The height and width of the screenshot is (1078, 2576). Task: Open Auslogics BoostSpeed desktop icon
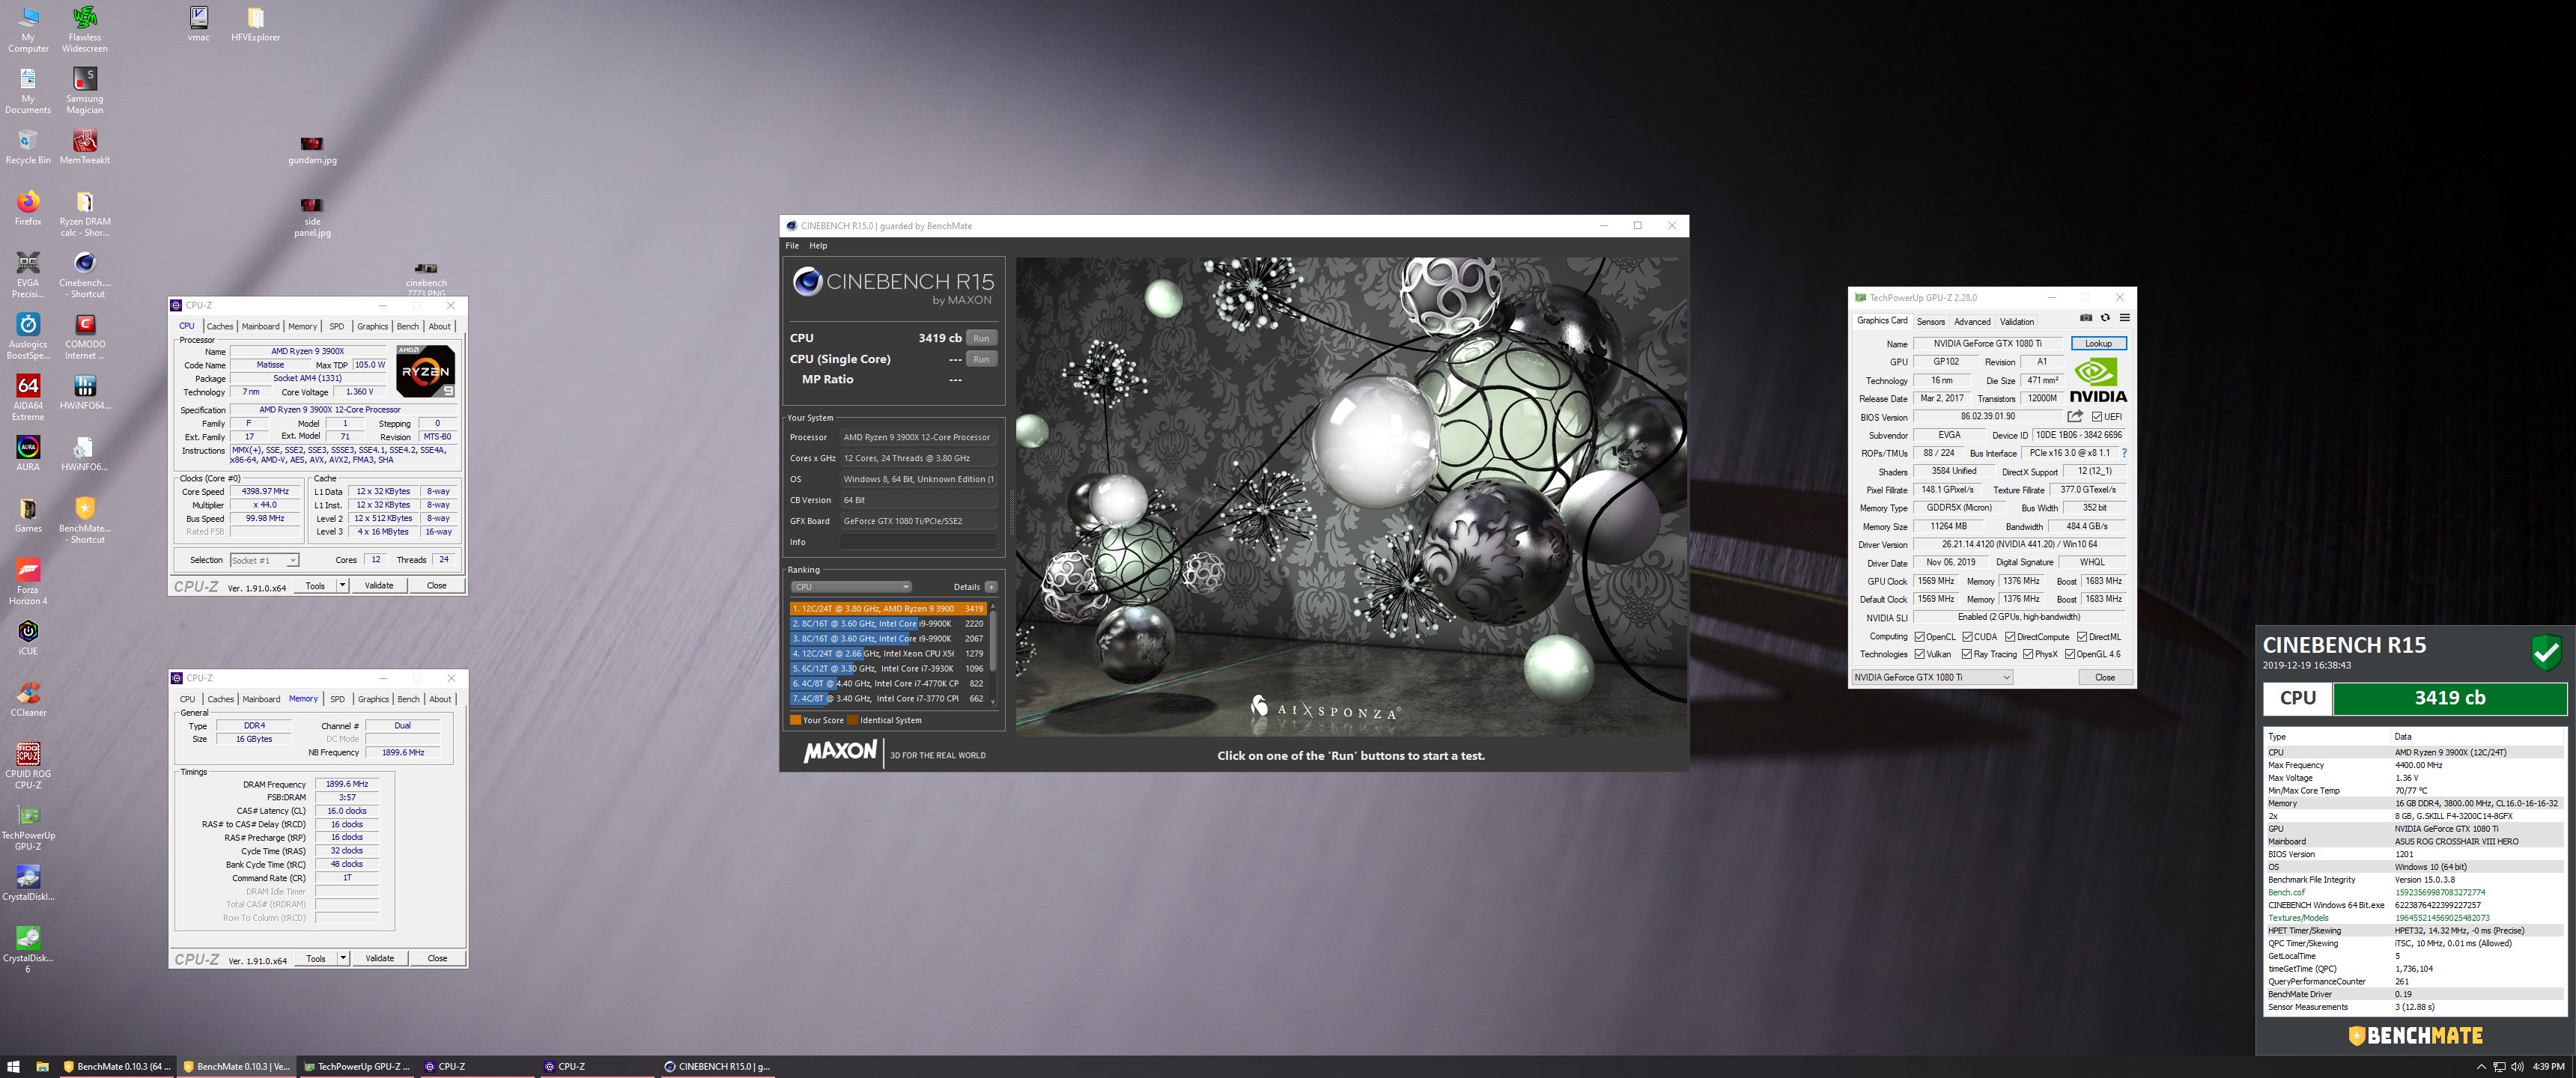(x=28, y=336)
